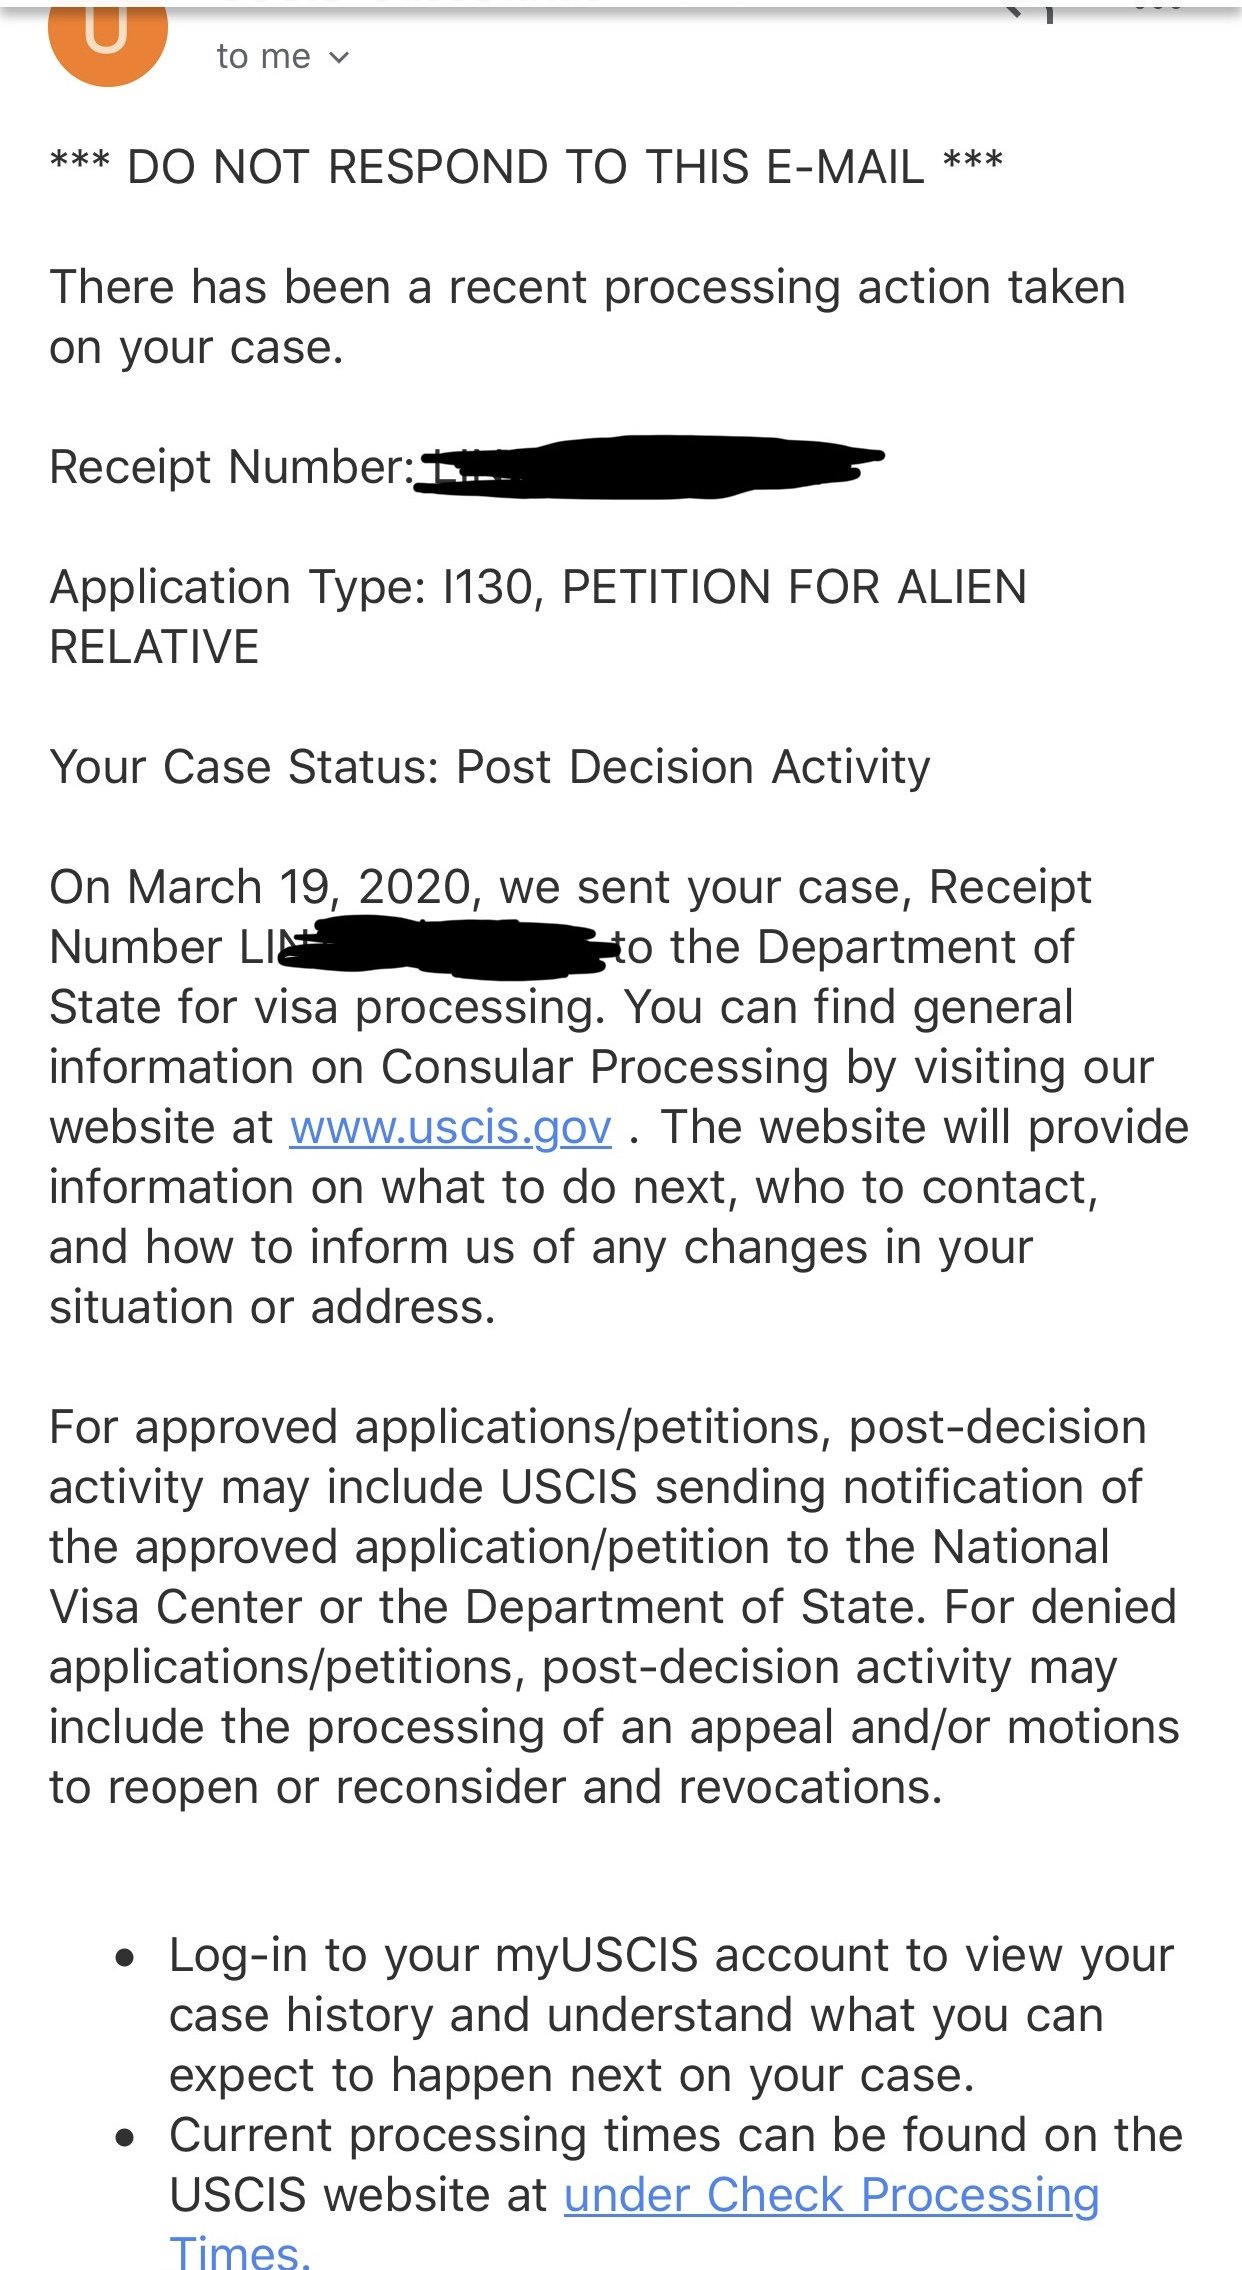The width and height of the screenshot is (1242, 2270).
Task: Tap the 'to me' recipient label
Action: (x=263, y=57)
